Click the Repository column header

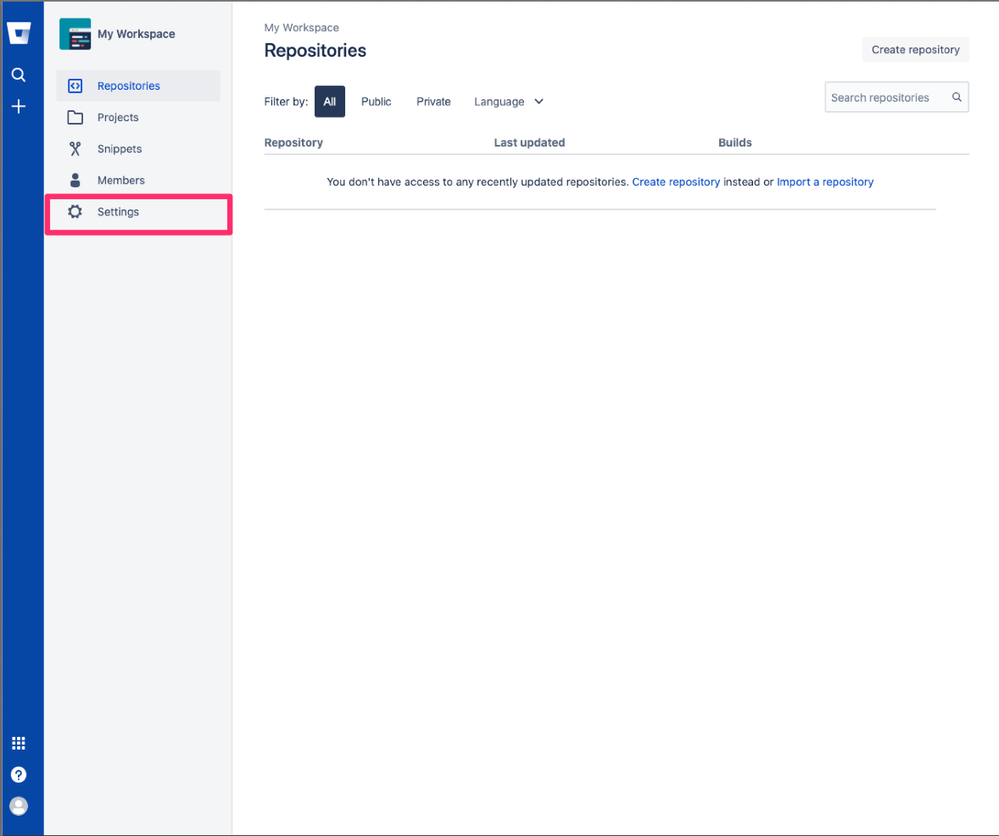pyautogui.click(x=294, y=142)
